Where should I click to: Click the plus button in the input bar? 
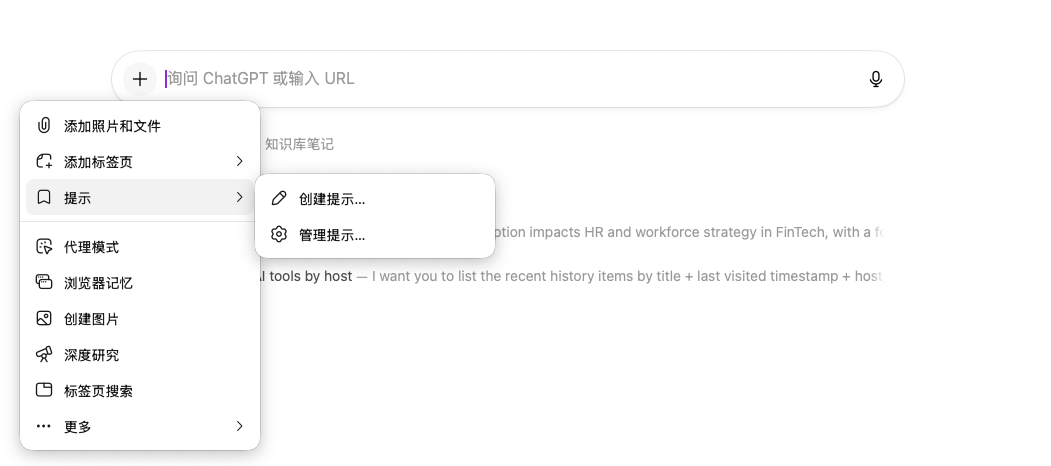pyautogui.click(x=140, y=79)
